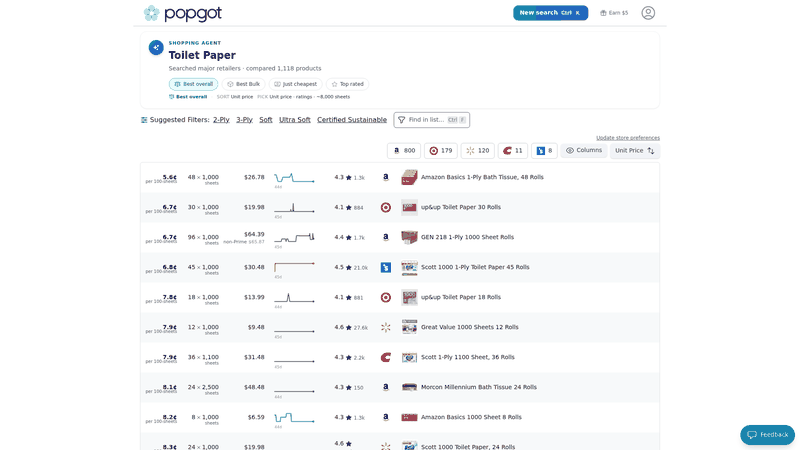
Task: Open Great Value 12 Rolls product thumbnail
Action: tap(409, 328)
